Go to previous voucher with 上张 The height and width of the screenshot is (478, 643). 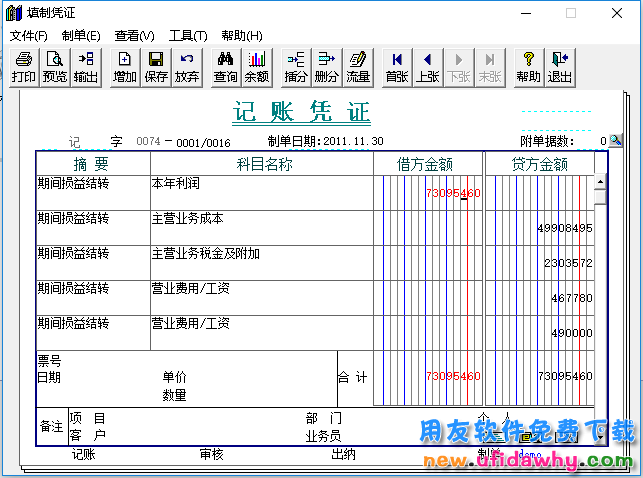[x=427, y=67]
